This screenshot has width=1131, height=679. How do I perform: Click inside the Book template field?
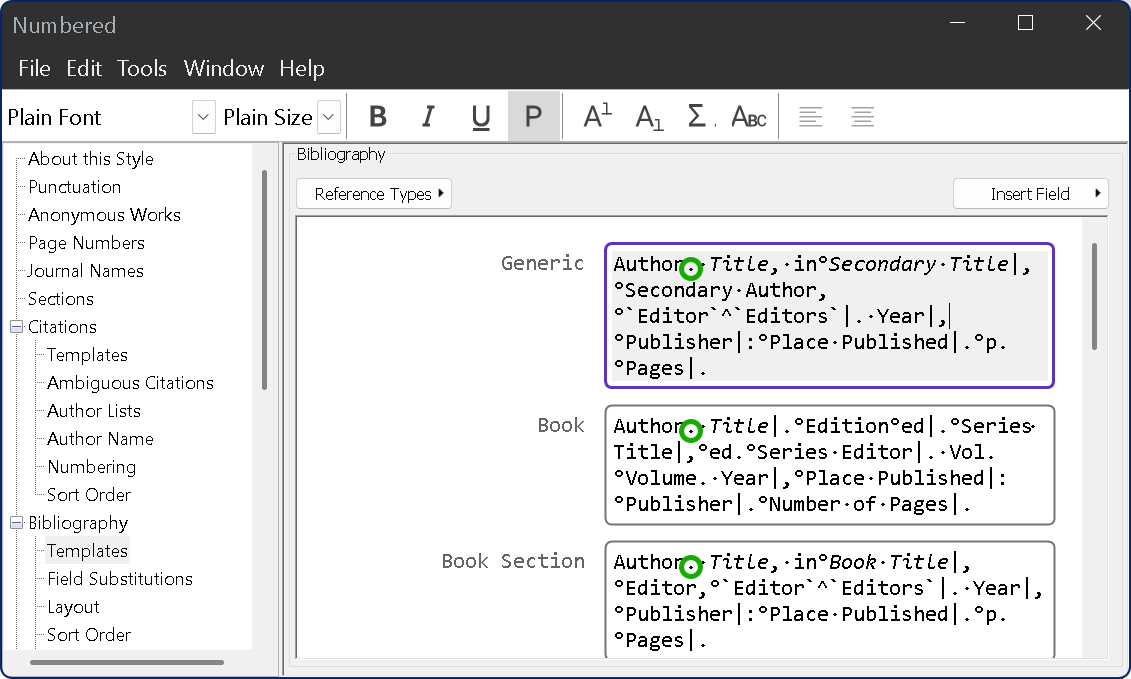point(829,465)
